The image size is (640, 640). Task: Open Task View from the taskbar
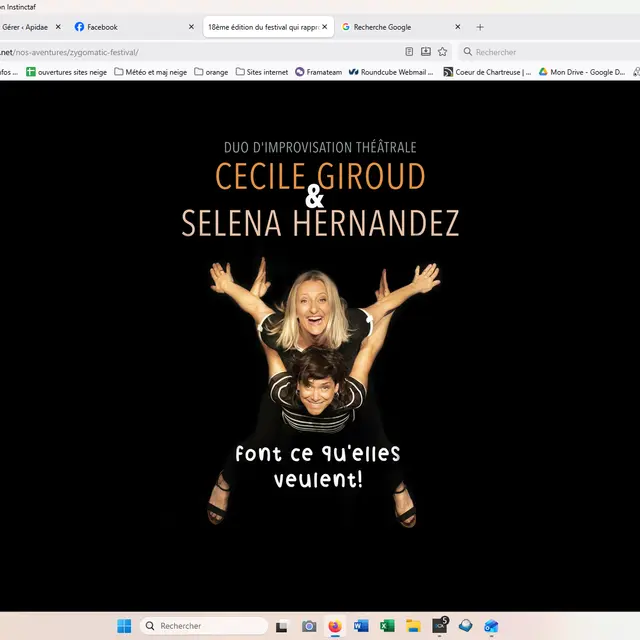pos(282,626)
